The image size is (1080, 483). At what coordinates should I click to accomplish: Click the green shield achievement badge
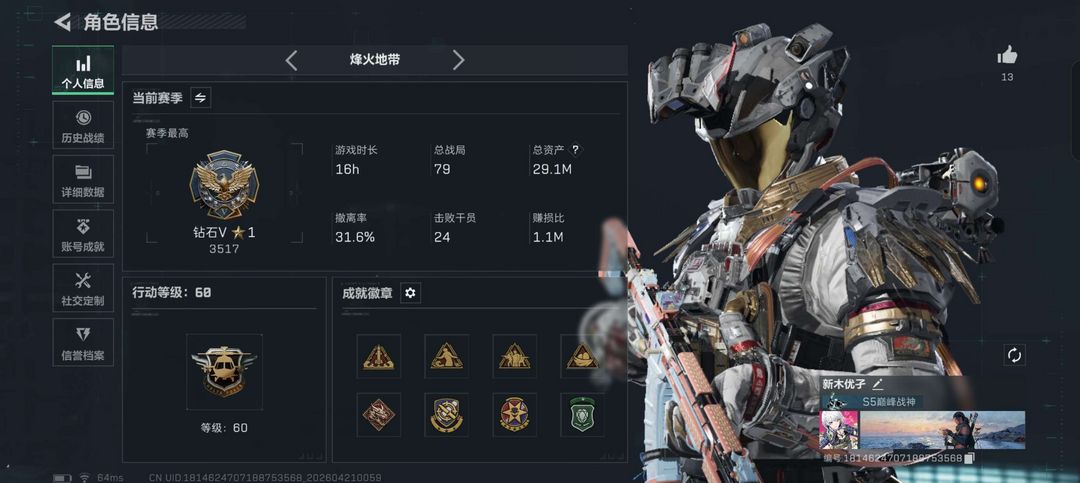582,415
